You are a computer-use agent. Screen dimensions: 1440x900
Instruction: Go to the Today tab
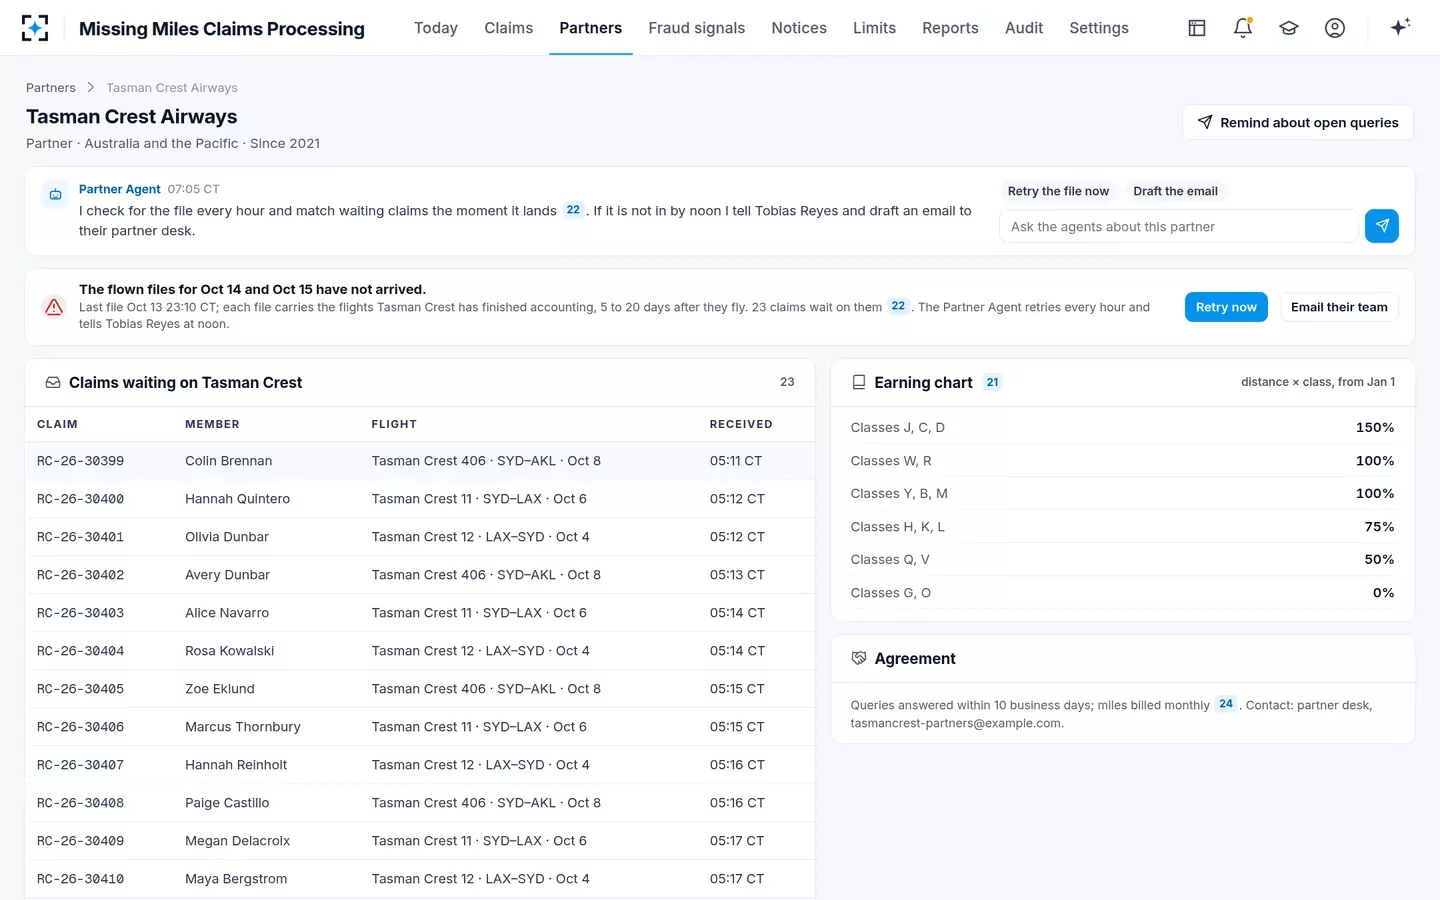tap(436, 28)
